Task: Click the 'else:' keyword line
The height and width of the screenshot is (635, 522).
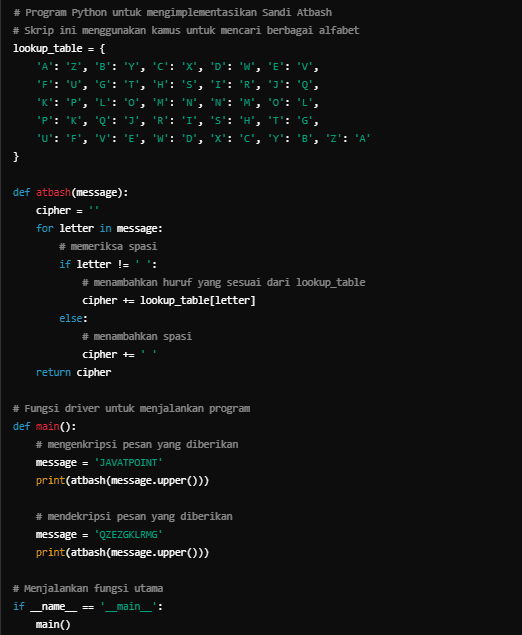Action: [x=73, y=318]
